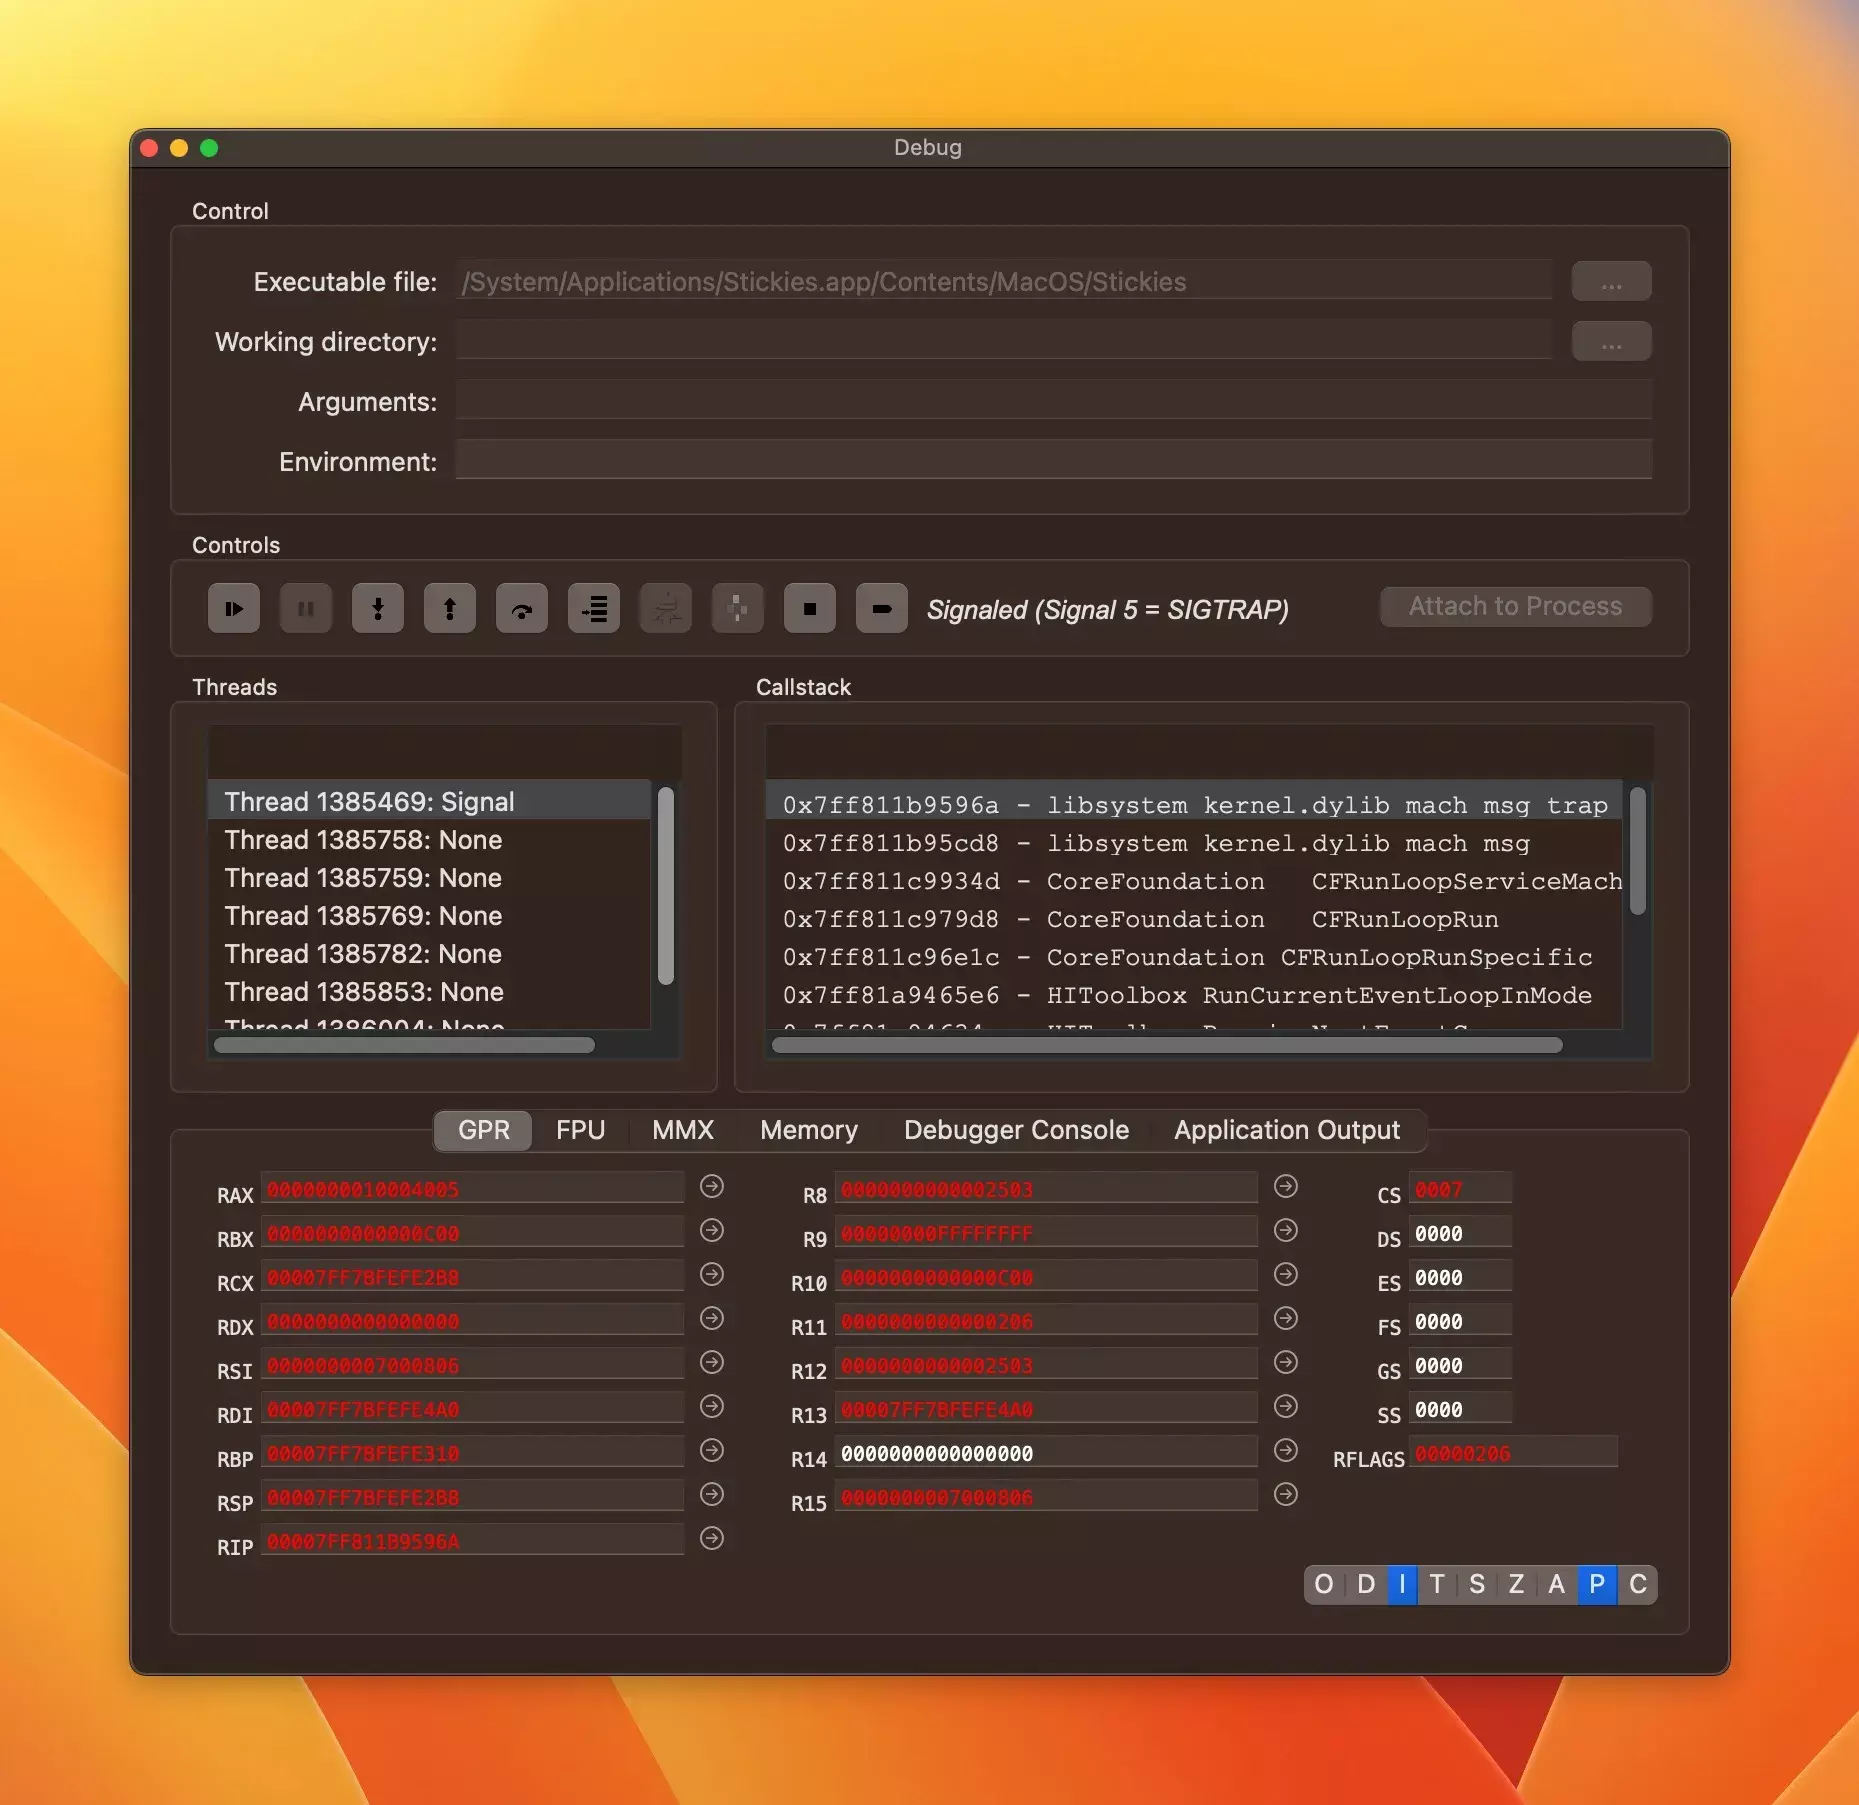The image size is (1859, 1805).
Task: Click the arrow icon next to RIP
Action: (712, 1539)
